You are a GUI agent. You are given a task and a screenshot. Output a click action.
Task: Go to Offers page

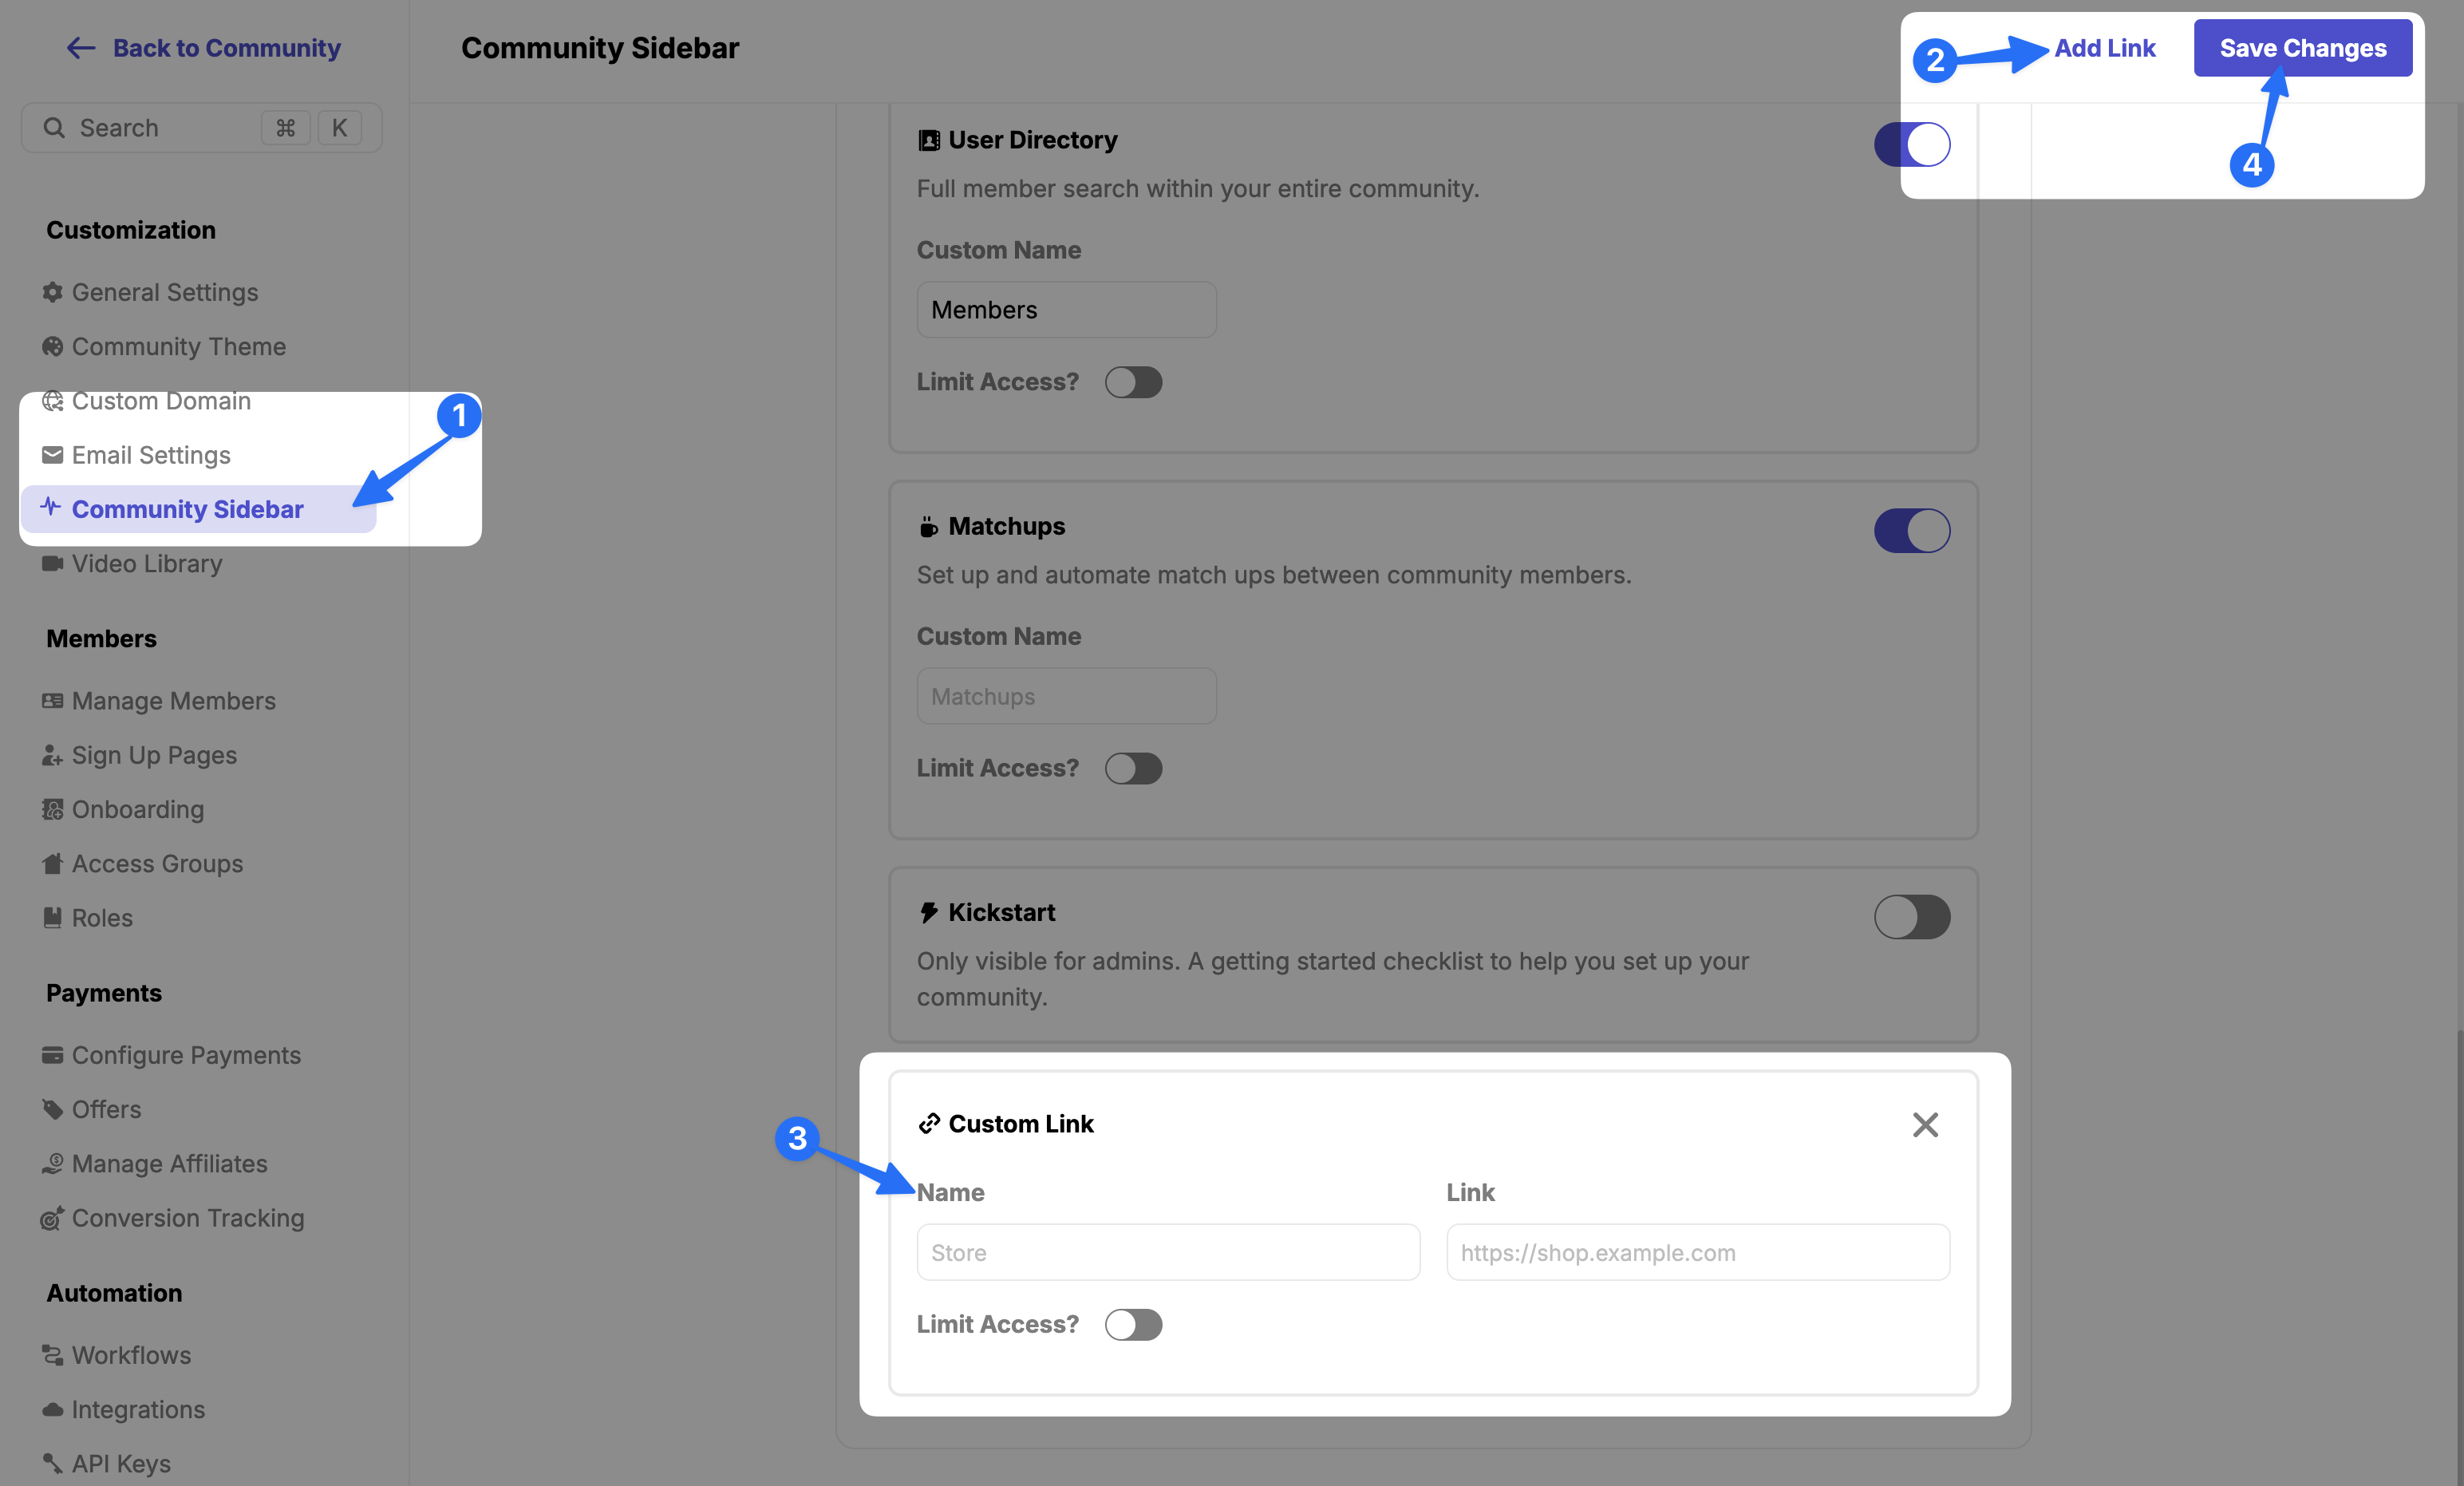[106, 1109]
